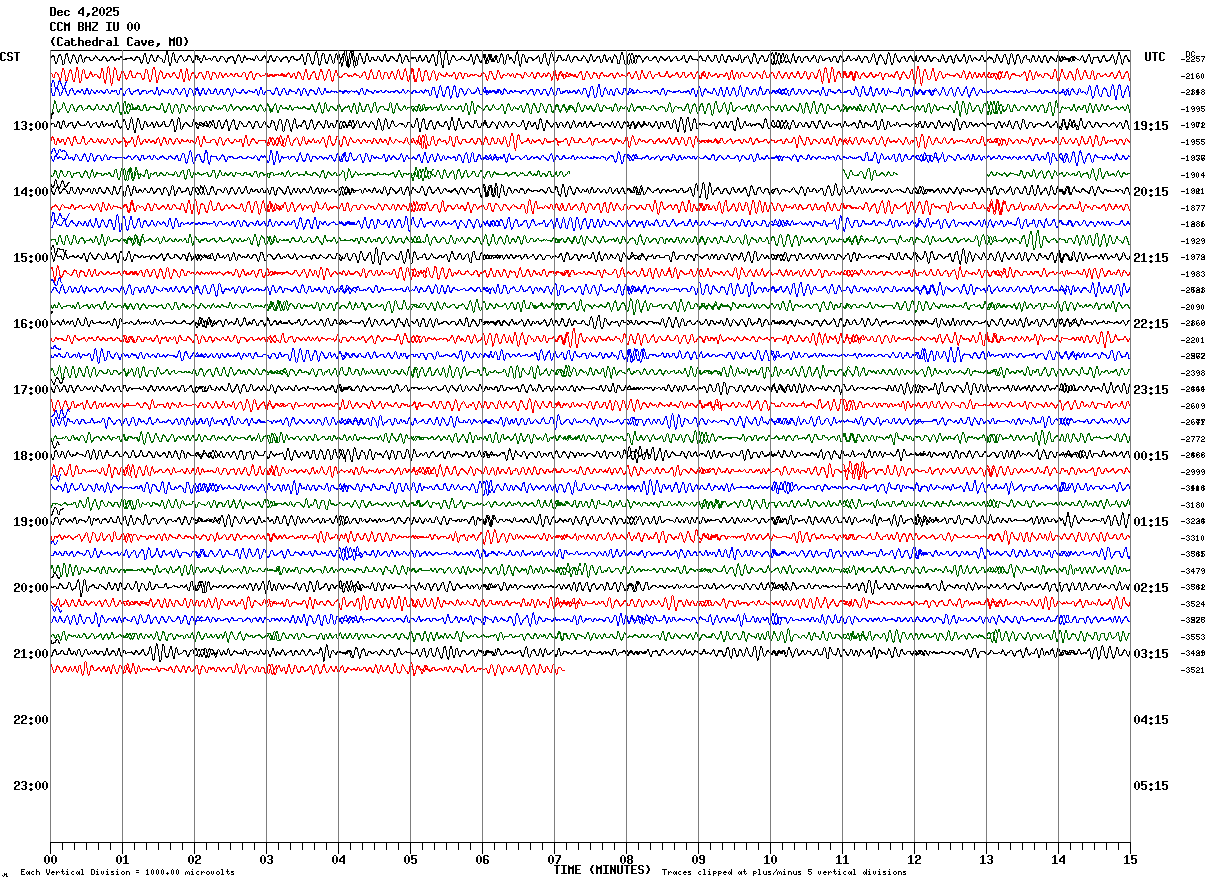Screen dimensions: 1210x886
Task: Select the Dec 4,2025 date header
Action: tap(84, 12)
